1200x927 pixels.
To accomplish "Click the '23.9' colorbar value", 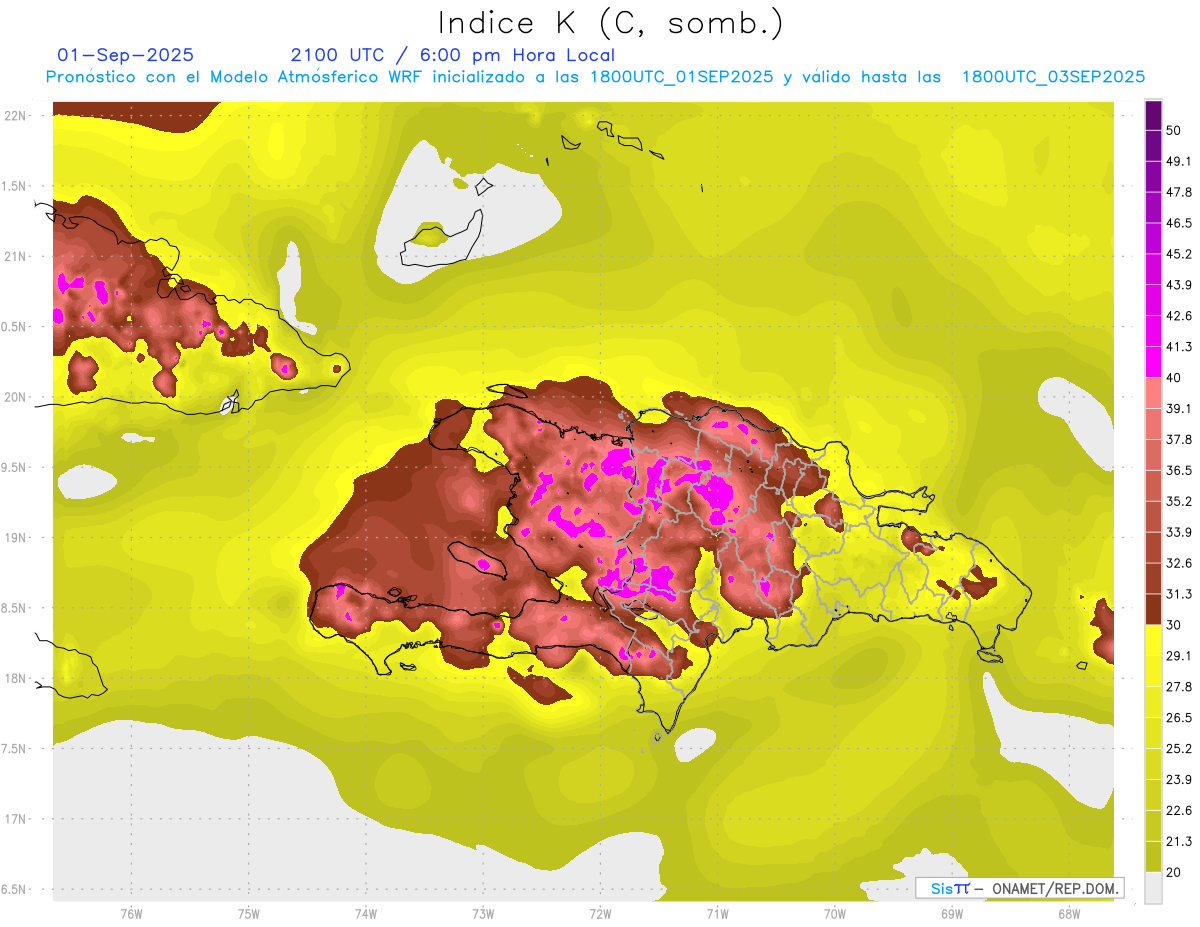I will point(1179,779).
